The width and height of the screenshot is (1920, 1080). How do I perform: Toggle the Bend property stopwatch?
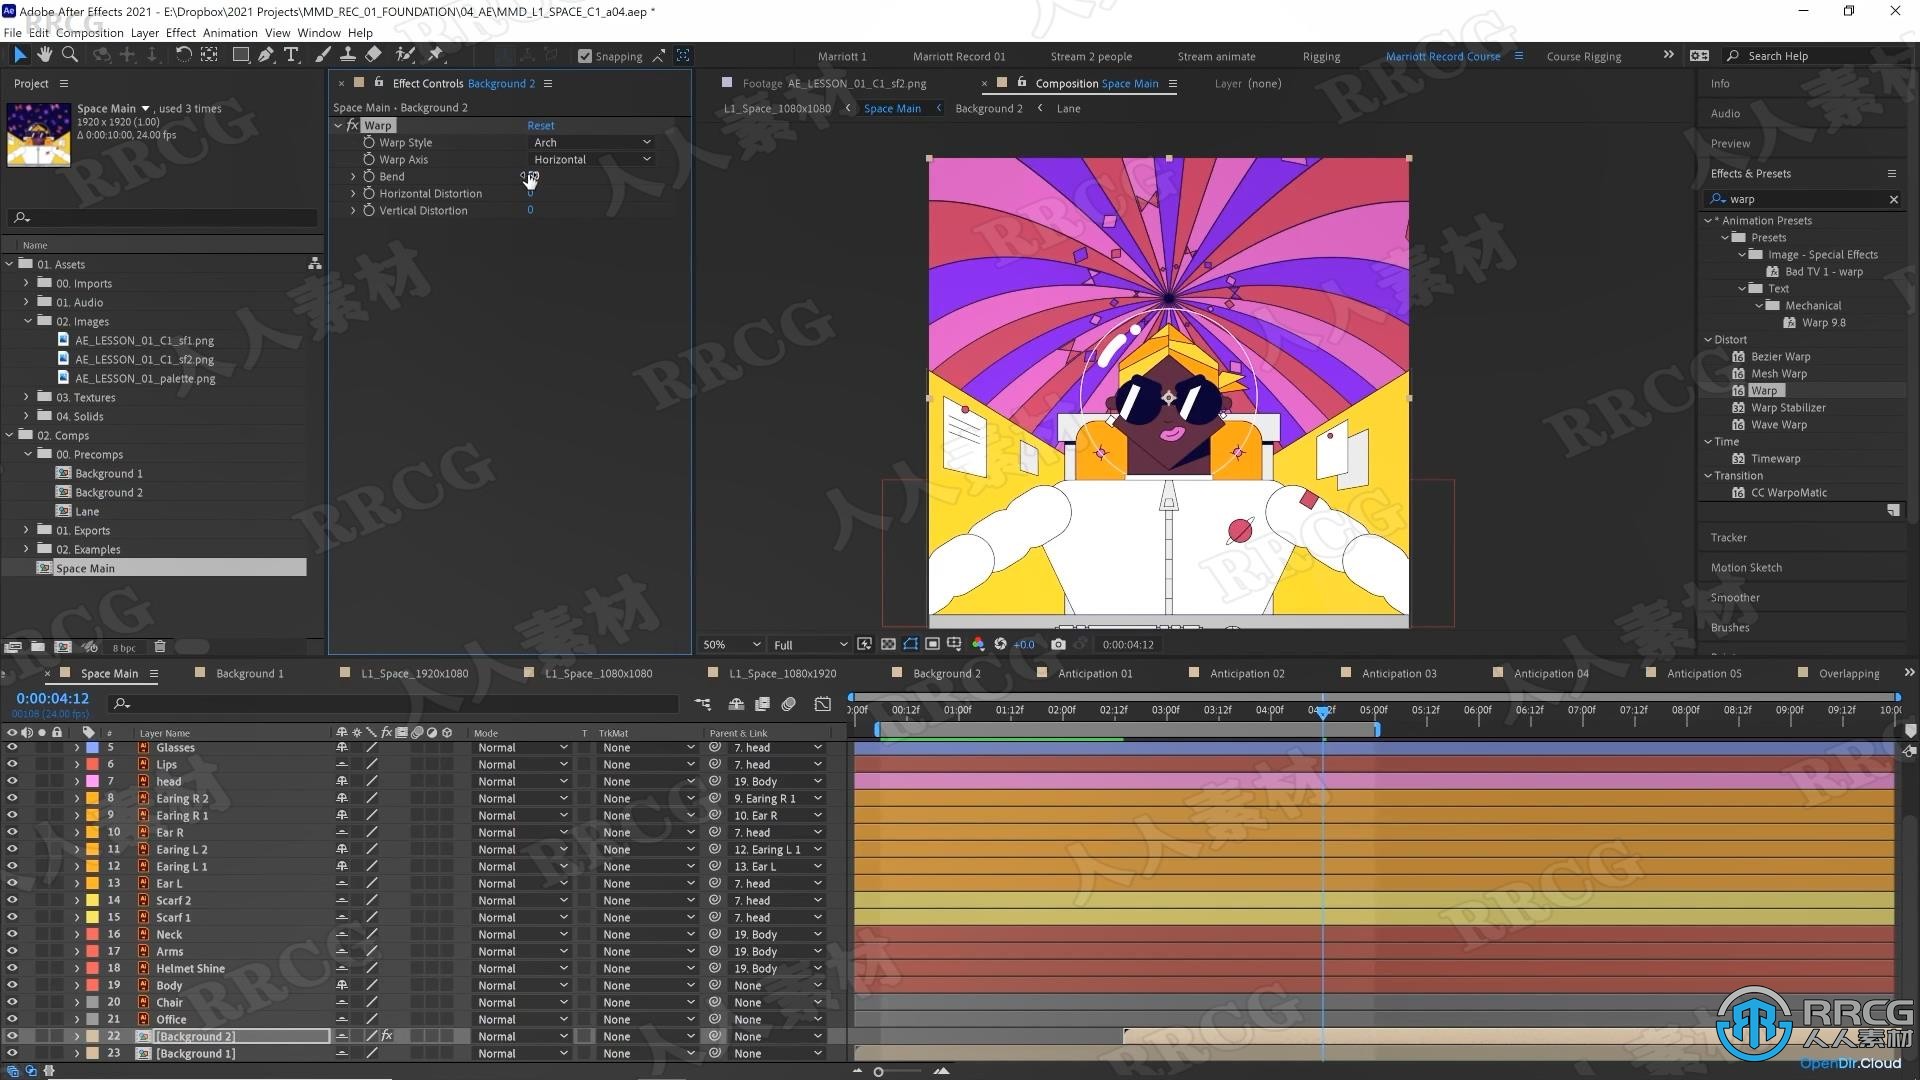(369, 176)
